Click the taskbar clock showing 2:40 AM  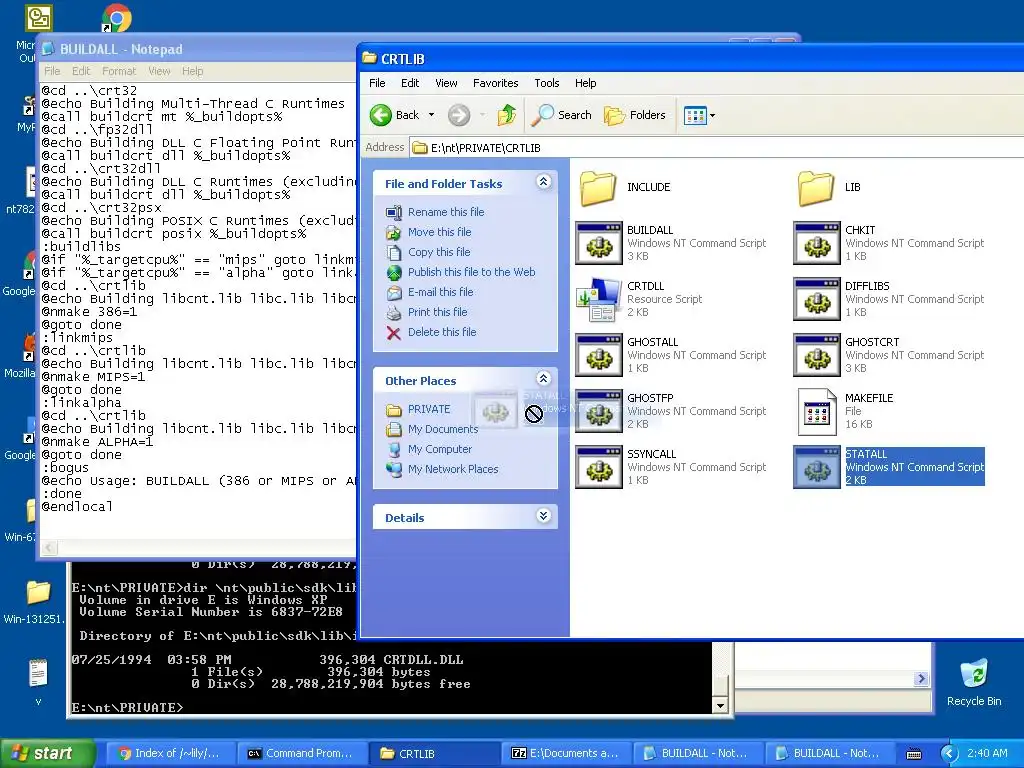(987, 754)
